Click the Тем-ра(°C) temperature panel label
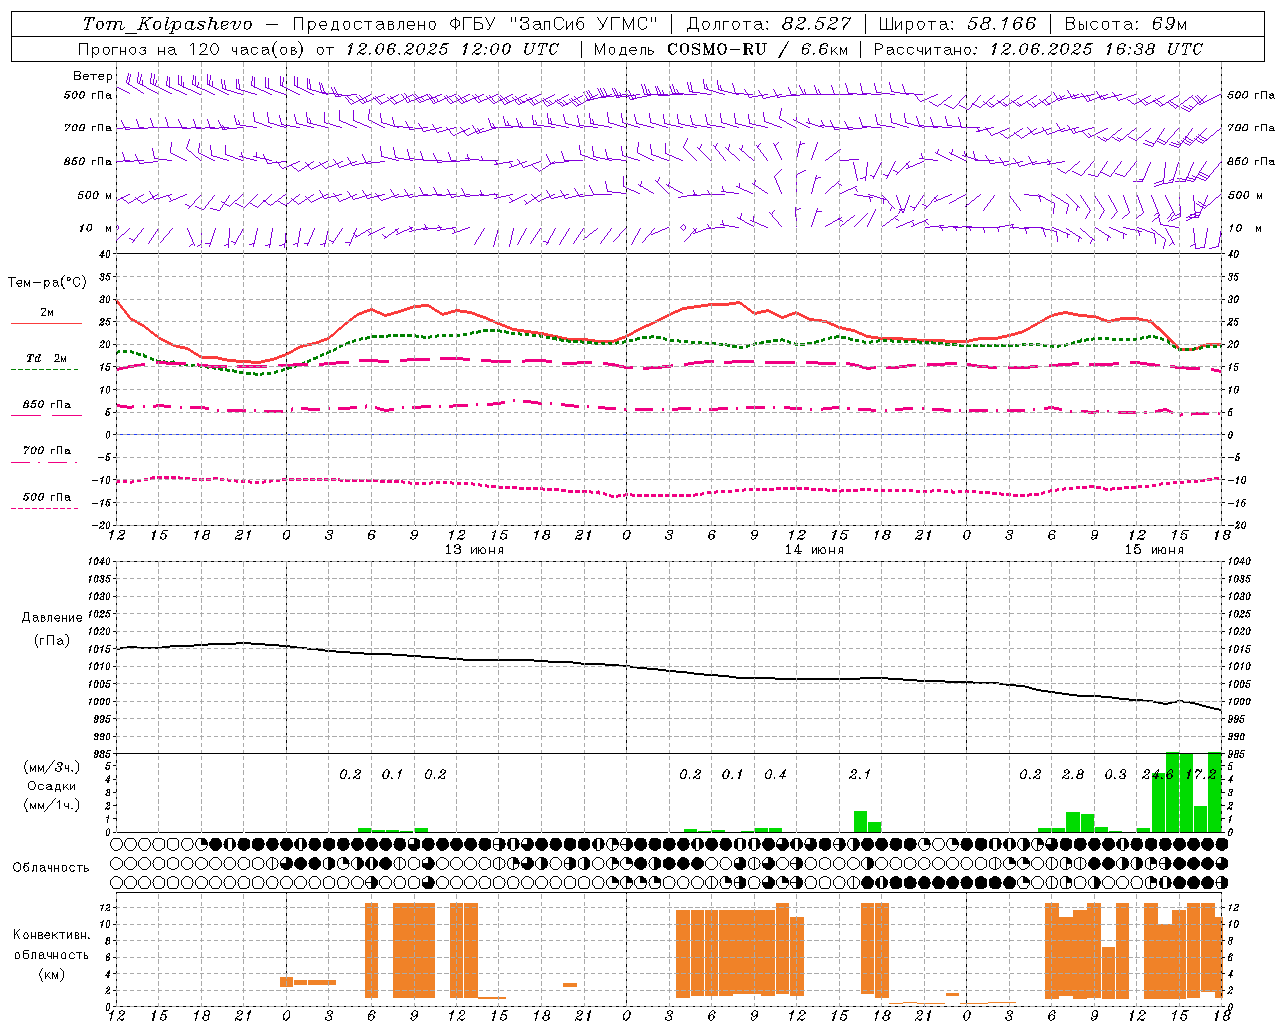This screenshot has height=1024, width=1280. (48, 283)
